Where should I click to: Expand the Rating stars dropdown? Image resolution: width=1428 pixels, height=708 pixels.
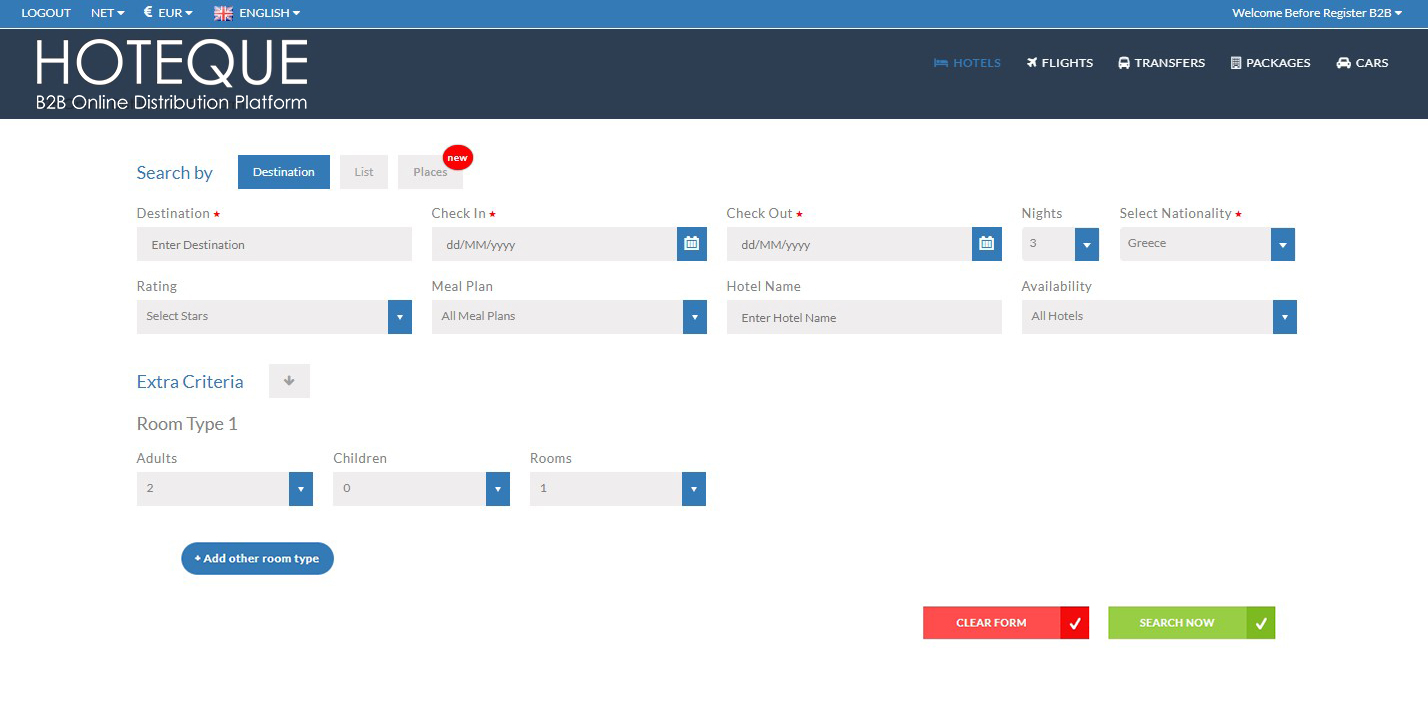click(399, 317)
